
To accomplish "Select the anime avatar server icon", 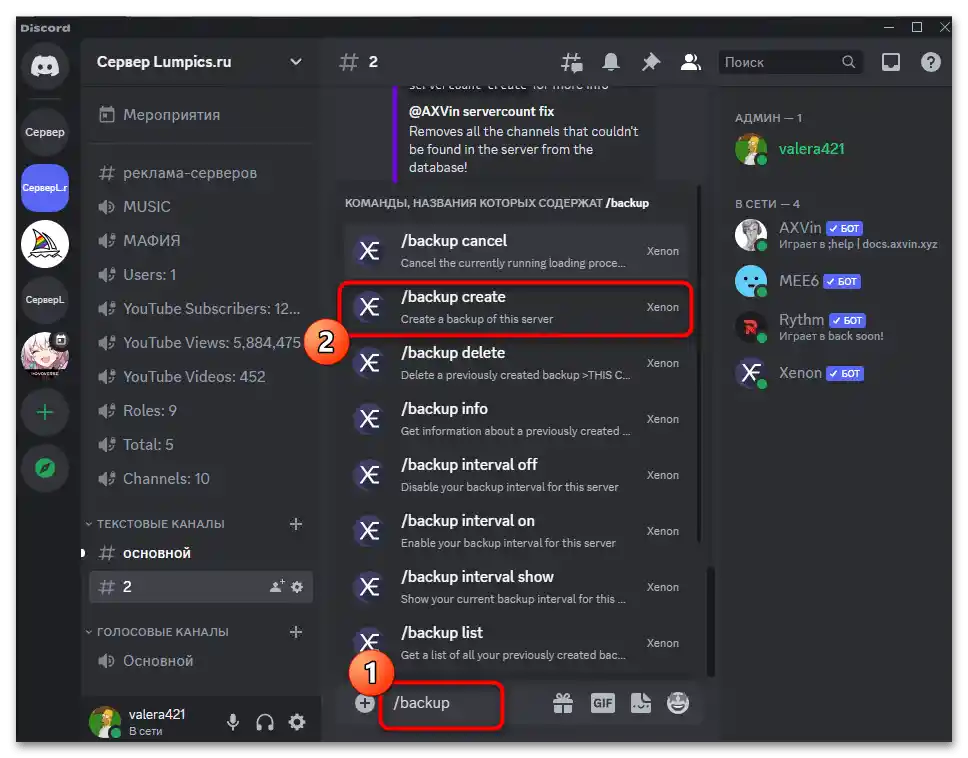I will click(45, 356).
